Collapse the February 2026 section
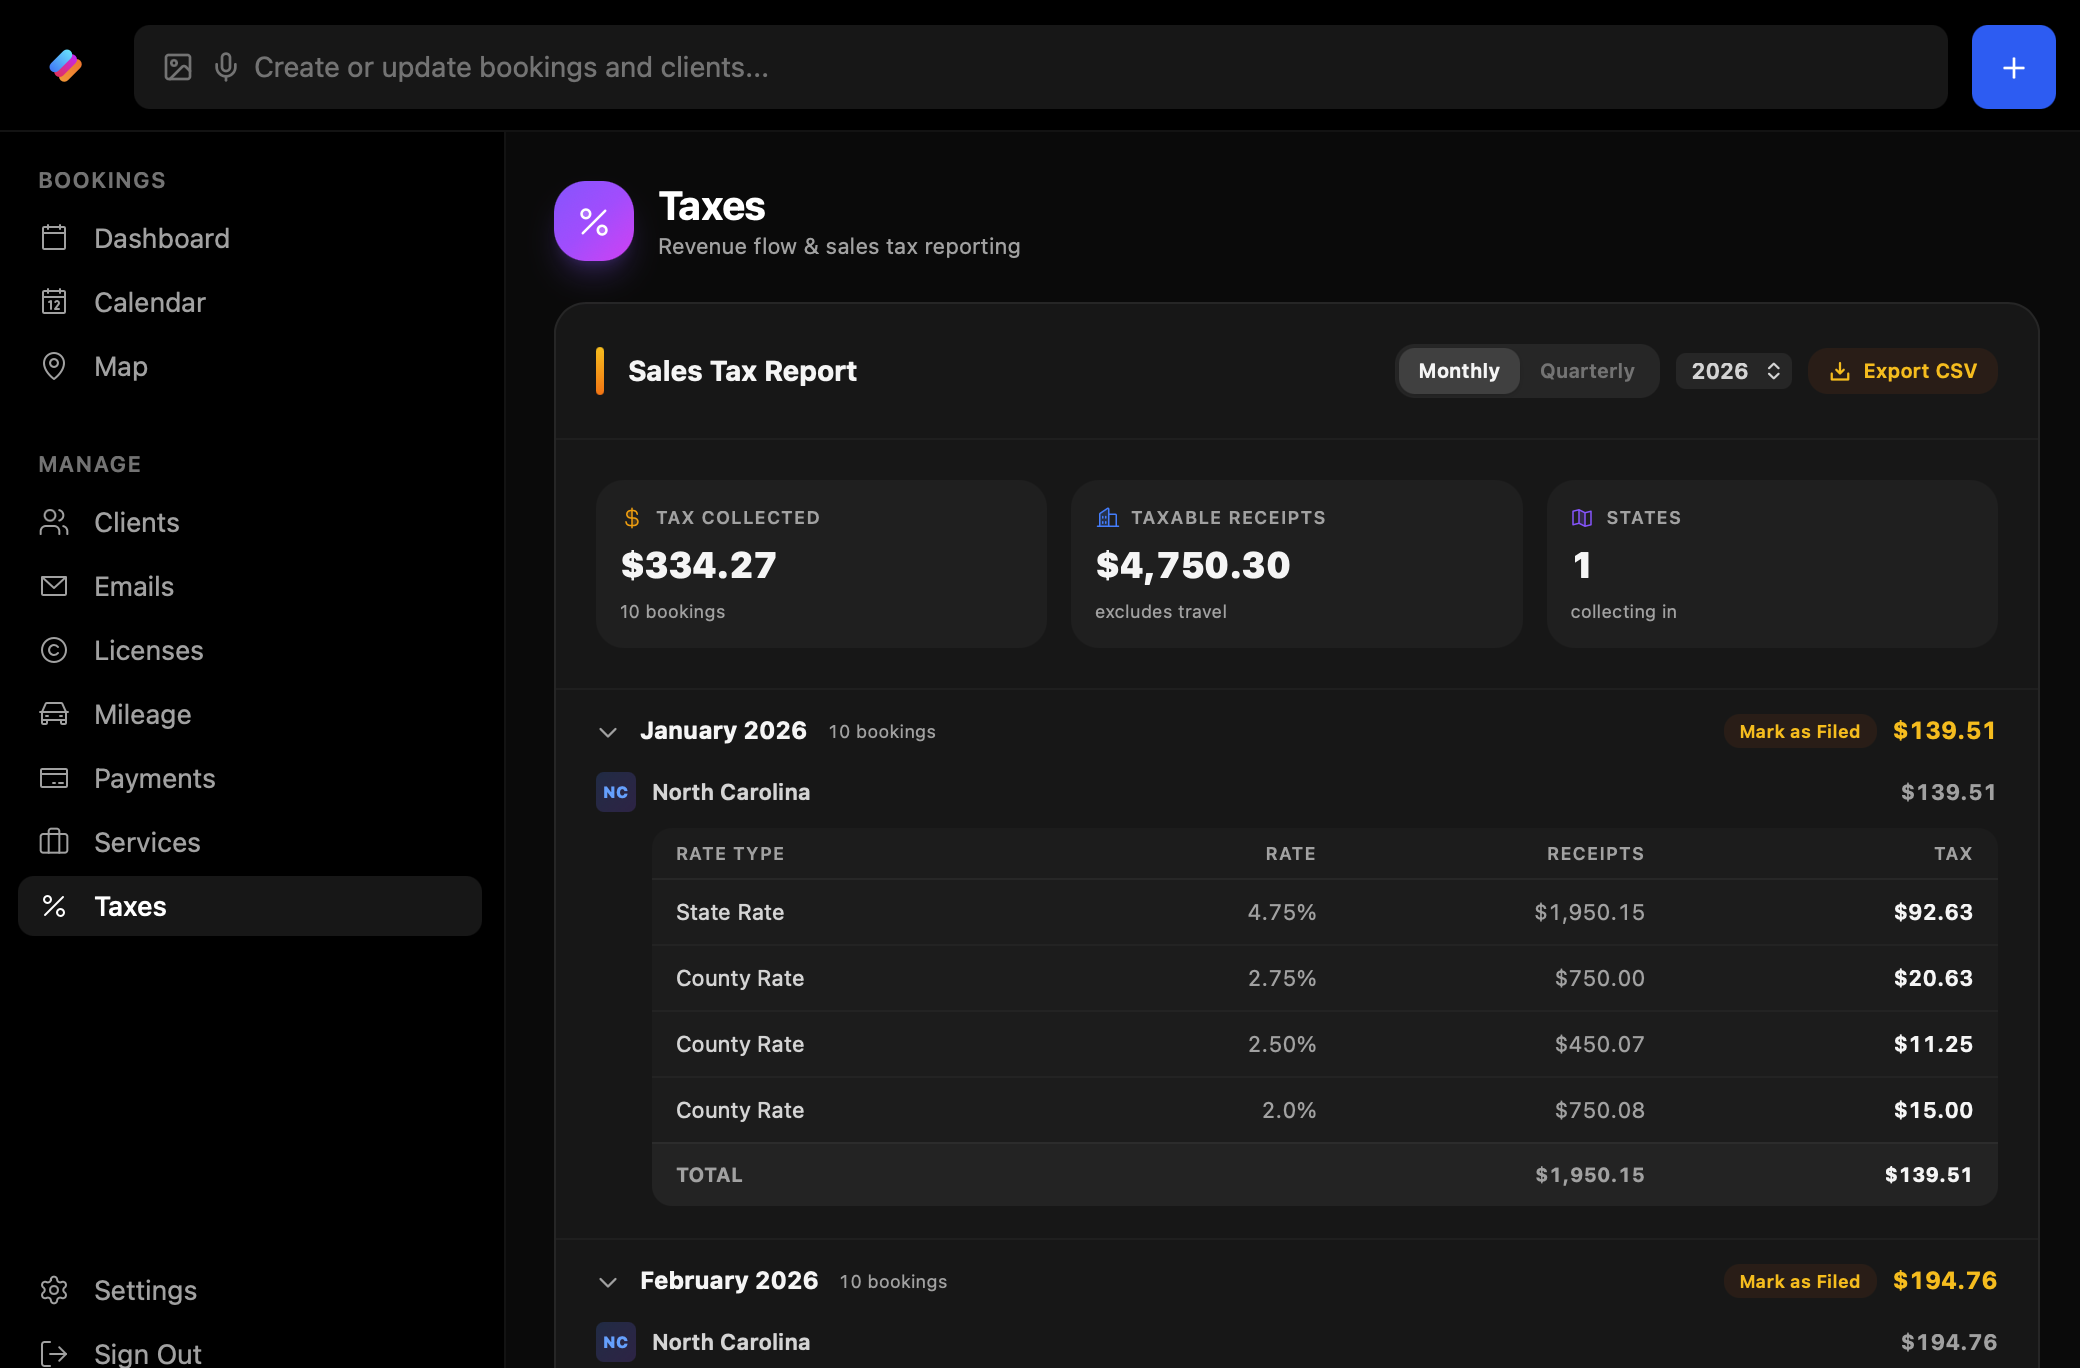Viewport: 2080px width, 1368px height. [x=607, y=1281]
